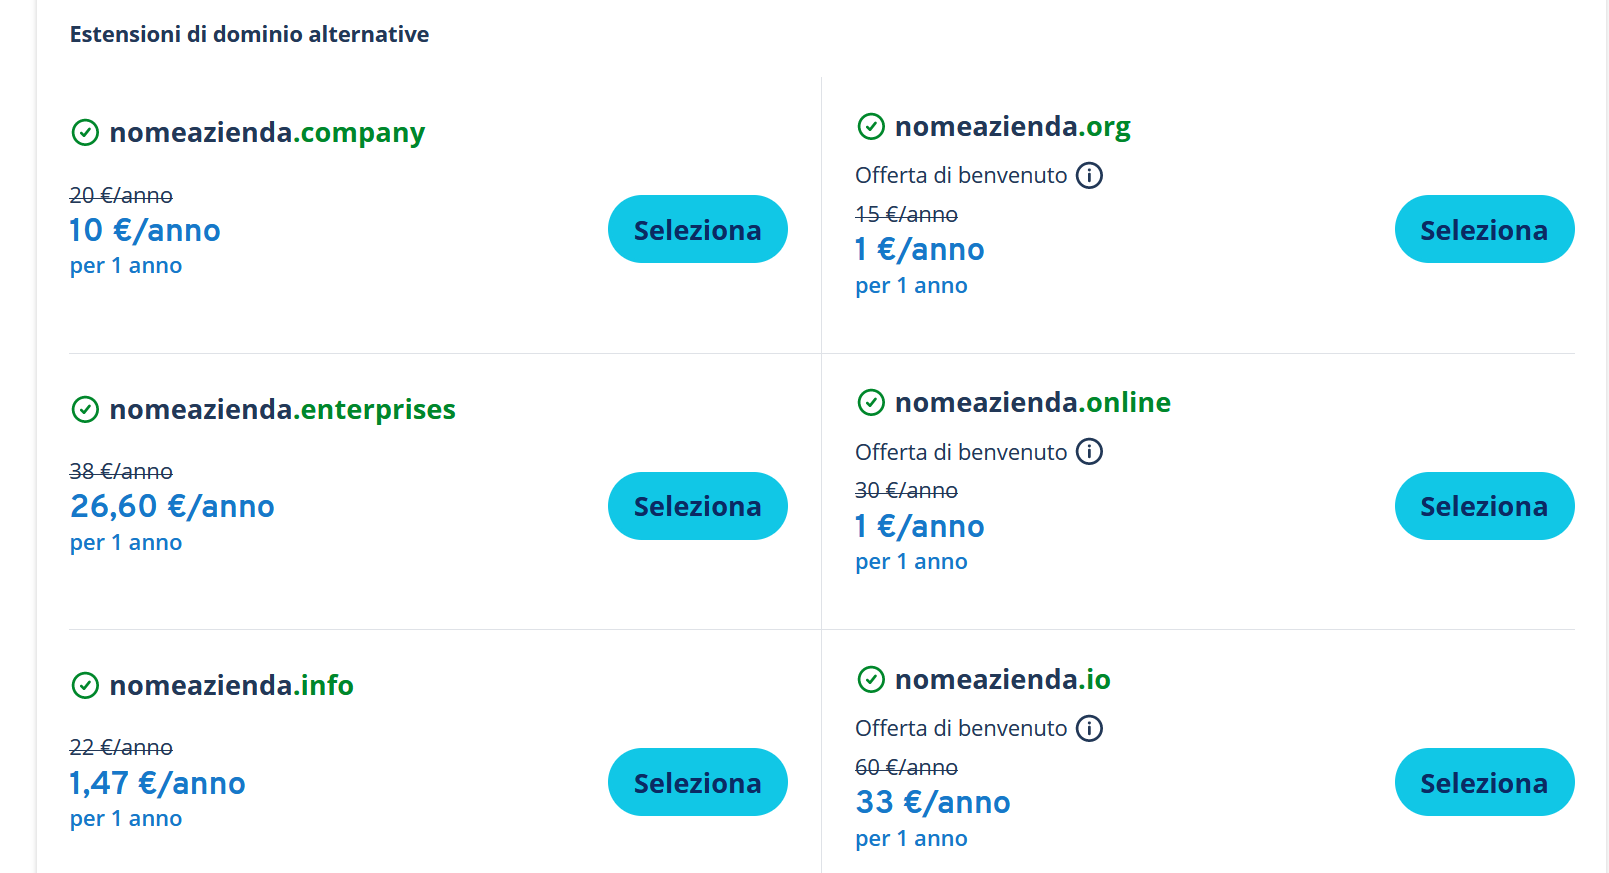Click availability checkmark for nomeazienda.info
Viewport: 1609px width, 873px height.
pyautogui.click(x=86, y=685)
